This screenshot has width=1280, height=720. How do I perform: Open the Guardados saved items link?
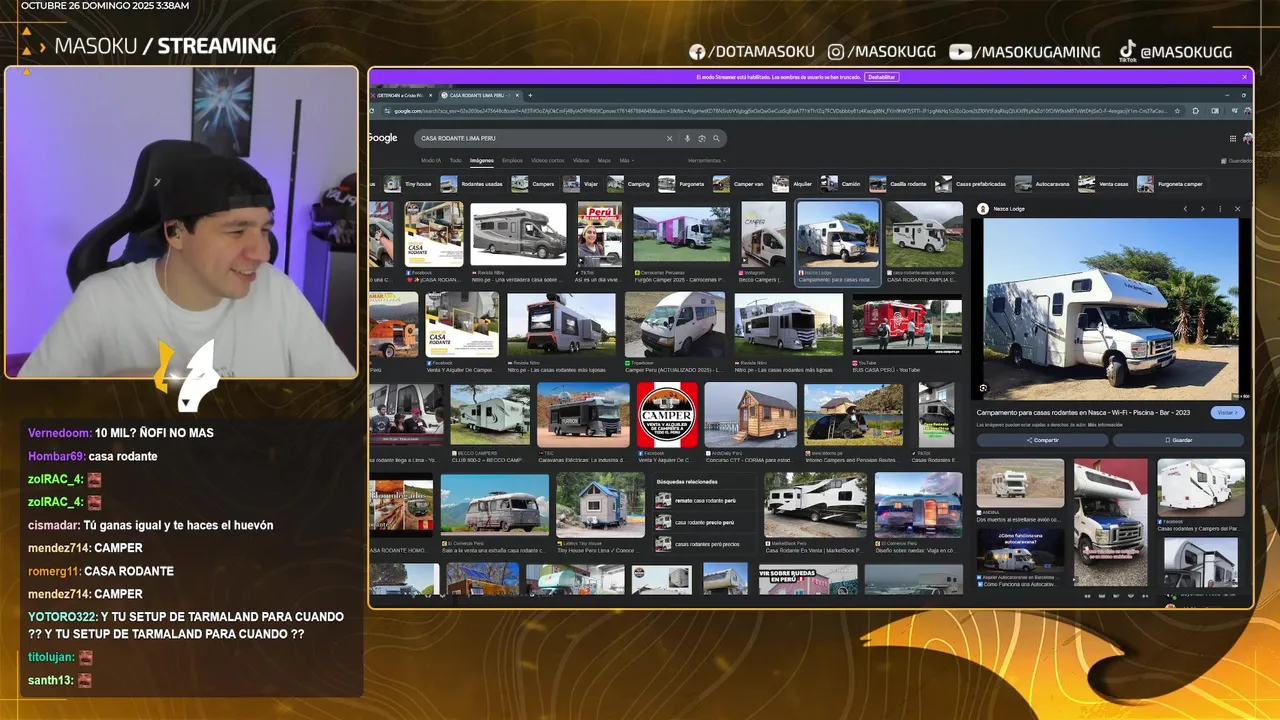[1238, 161]
